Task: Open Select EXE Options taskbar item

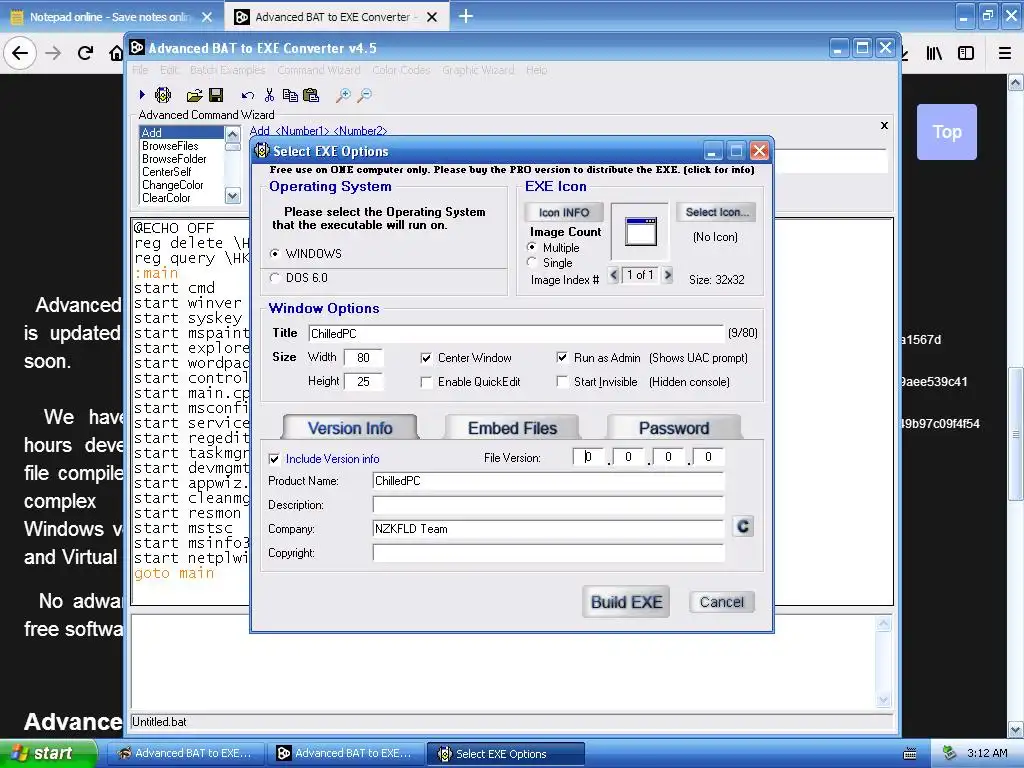Action: coord(506,754)
